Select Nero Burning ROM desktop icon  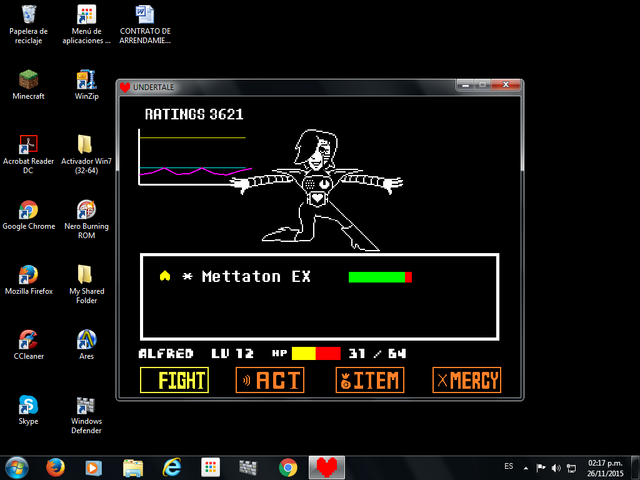pos(86,219)
